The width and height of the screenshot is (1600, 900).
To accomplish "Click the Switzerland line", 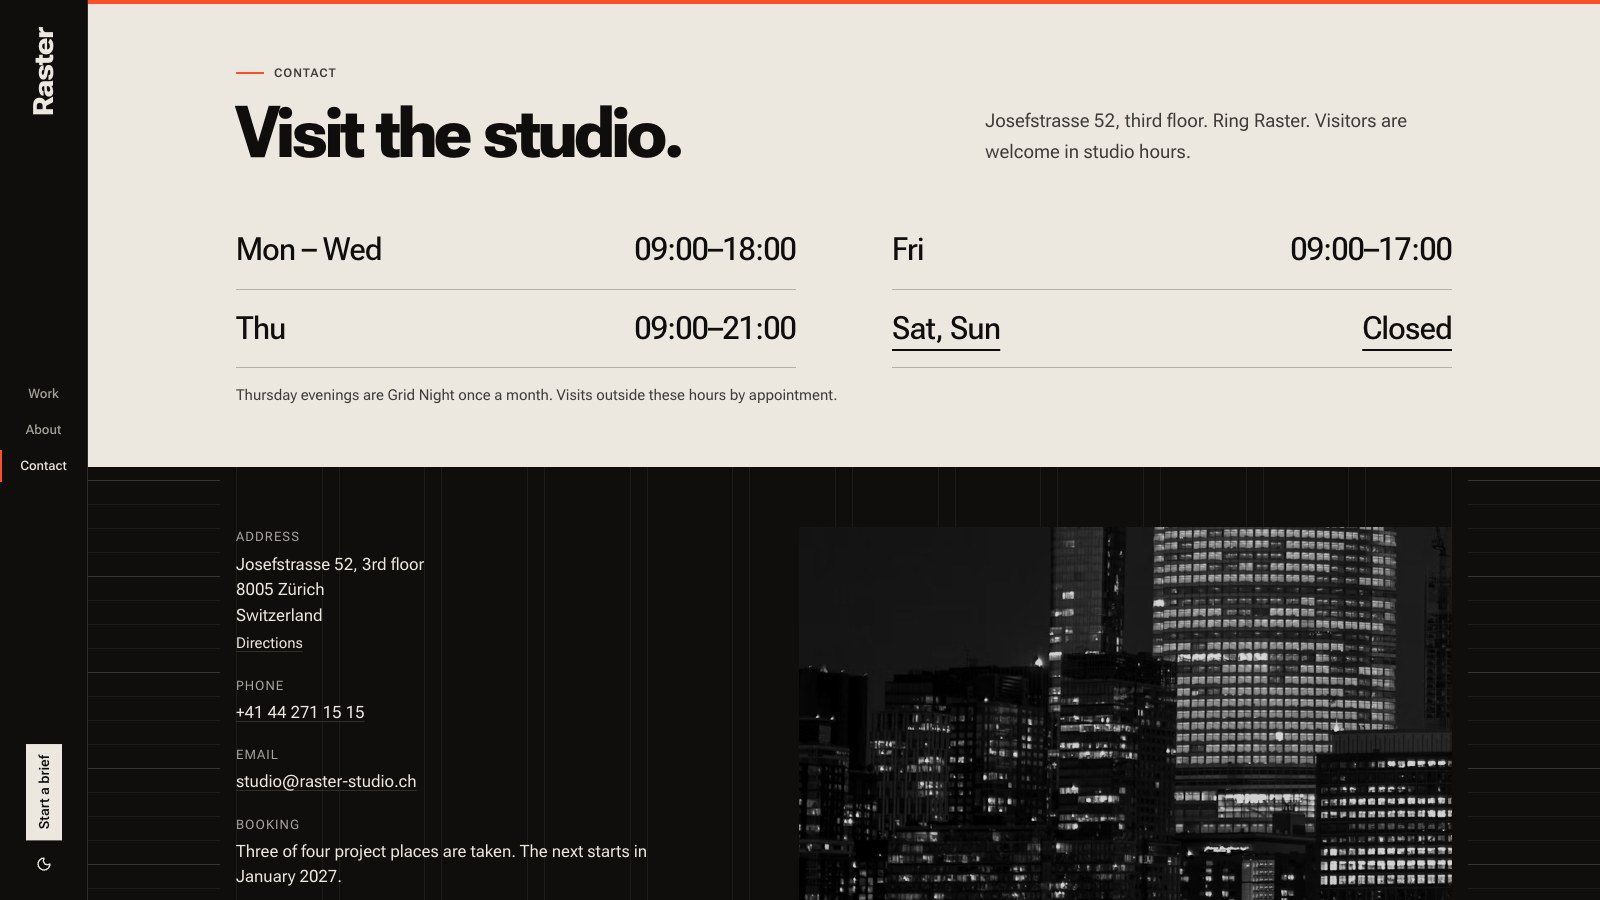I will pos(279,615).
